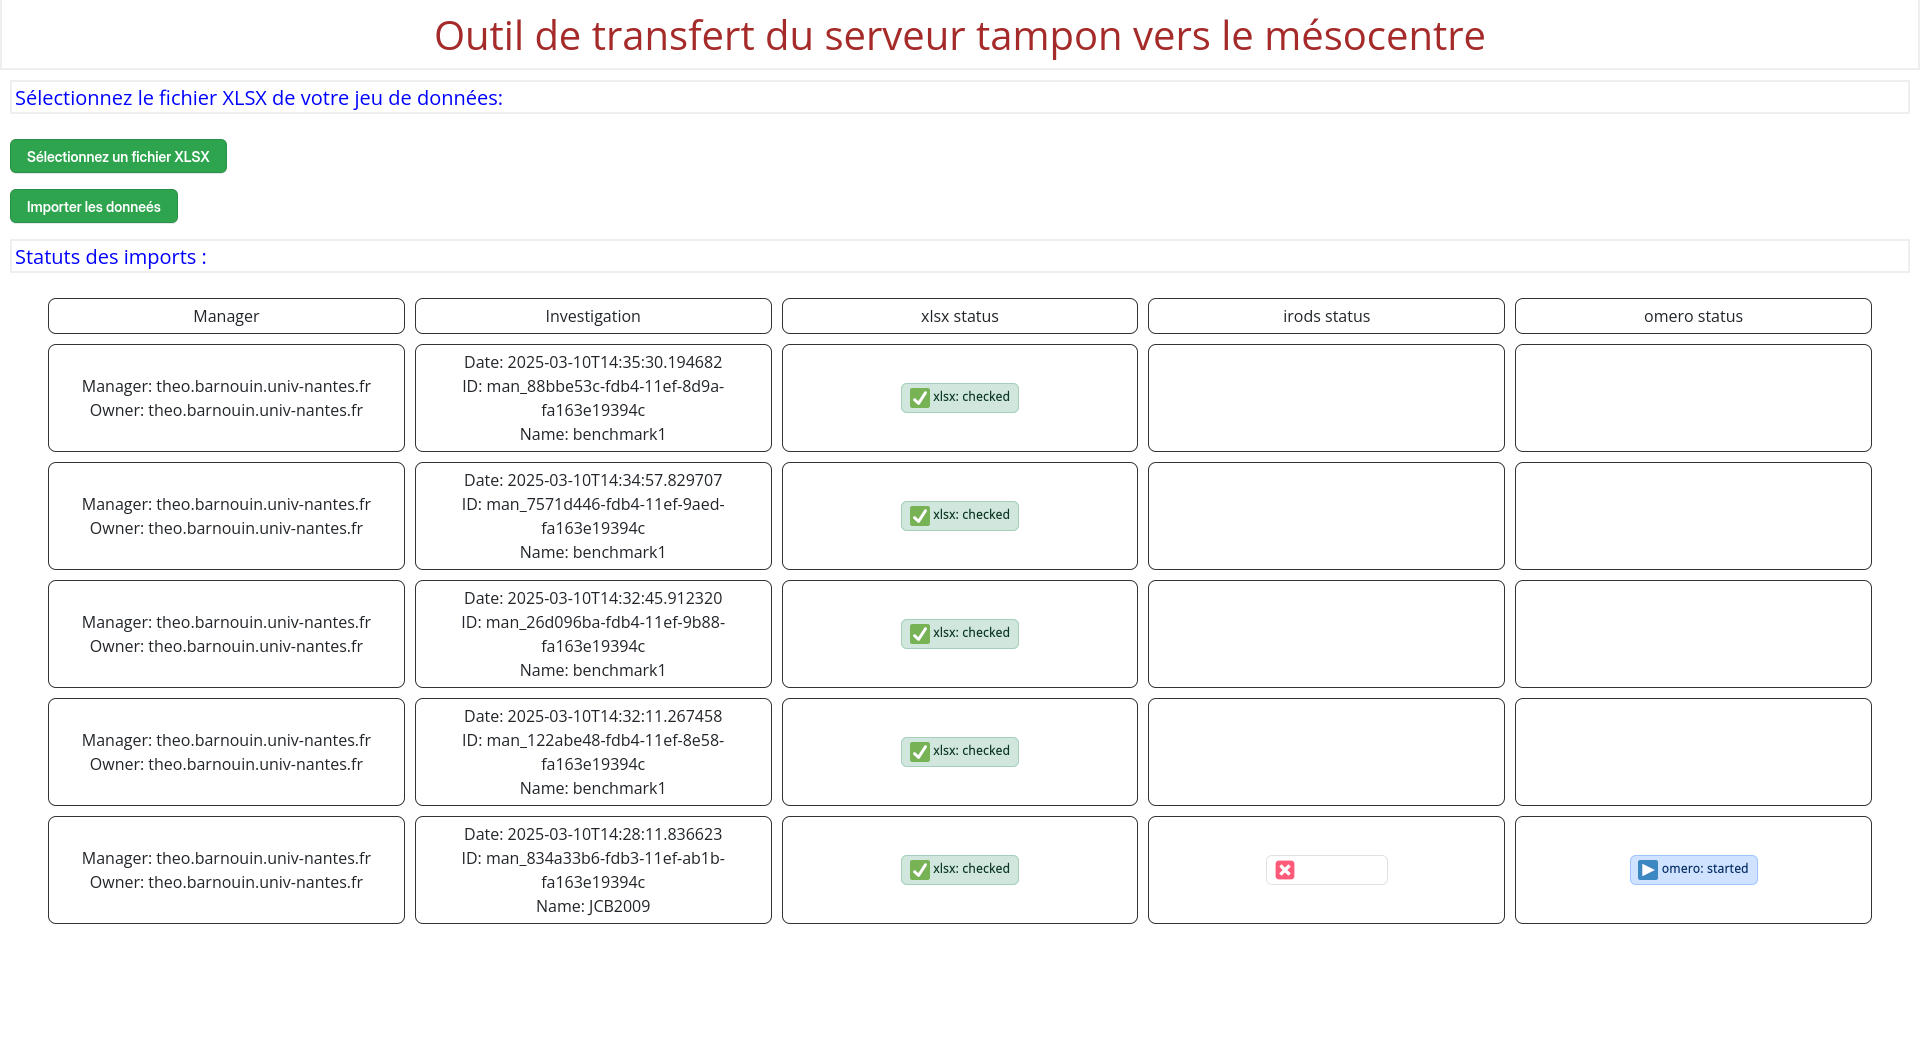Click the JCB2009 investigation cell
This screenshot has height=1050, width=1920.
[x=593, y=870]
